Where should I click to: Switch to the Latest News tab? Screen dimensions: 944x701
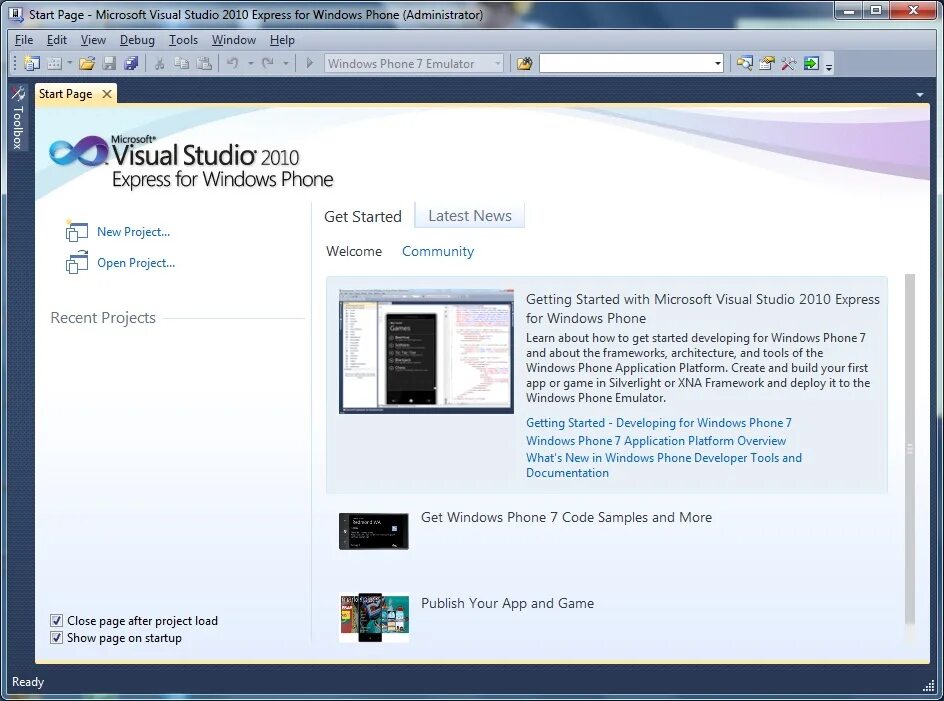click(x=470, y=216)
